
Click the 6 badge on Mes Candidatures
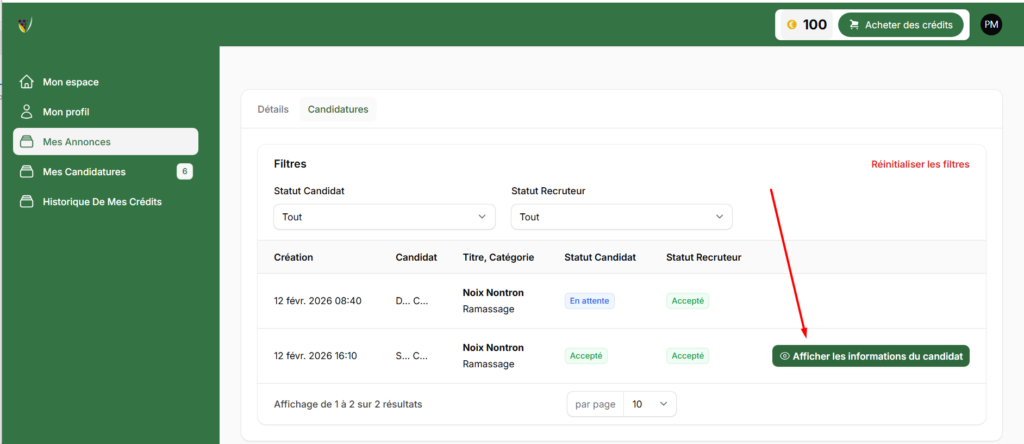coord(184,172)
